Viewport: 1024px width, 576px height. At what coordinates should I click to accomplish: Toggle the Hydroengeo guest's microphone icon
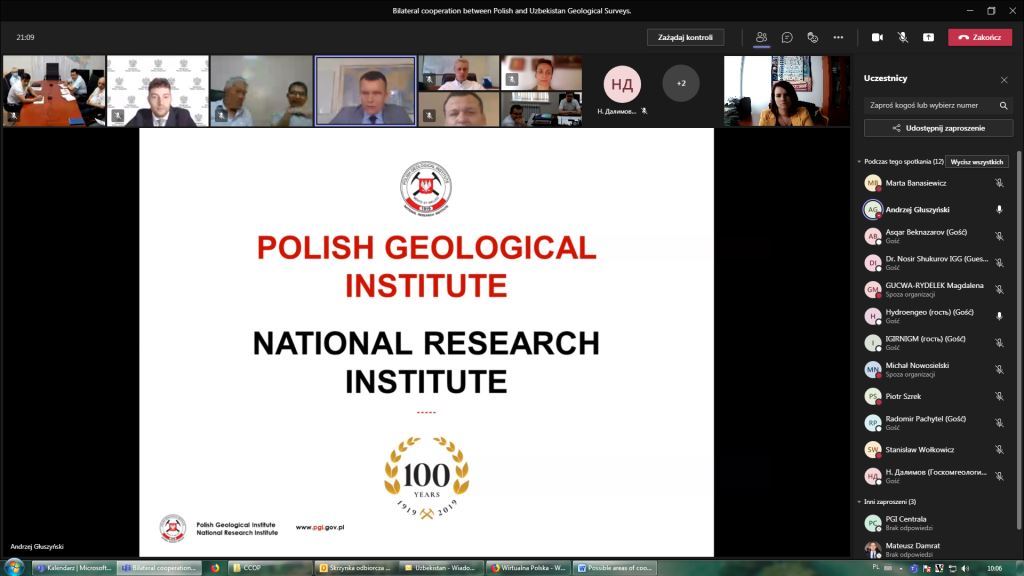[x=999, y=316]
